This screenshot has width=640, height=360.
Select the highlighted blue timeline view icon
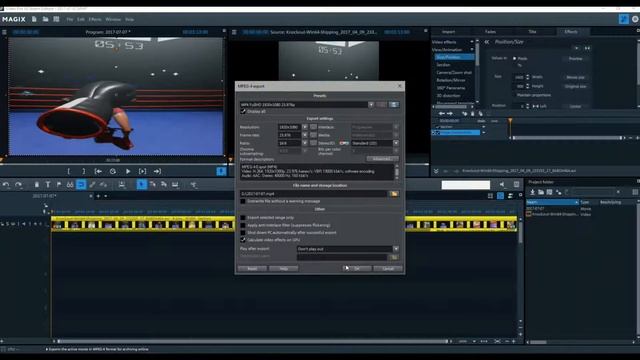(x=500, y=196)
